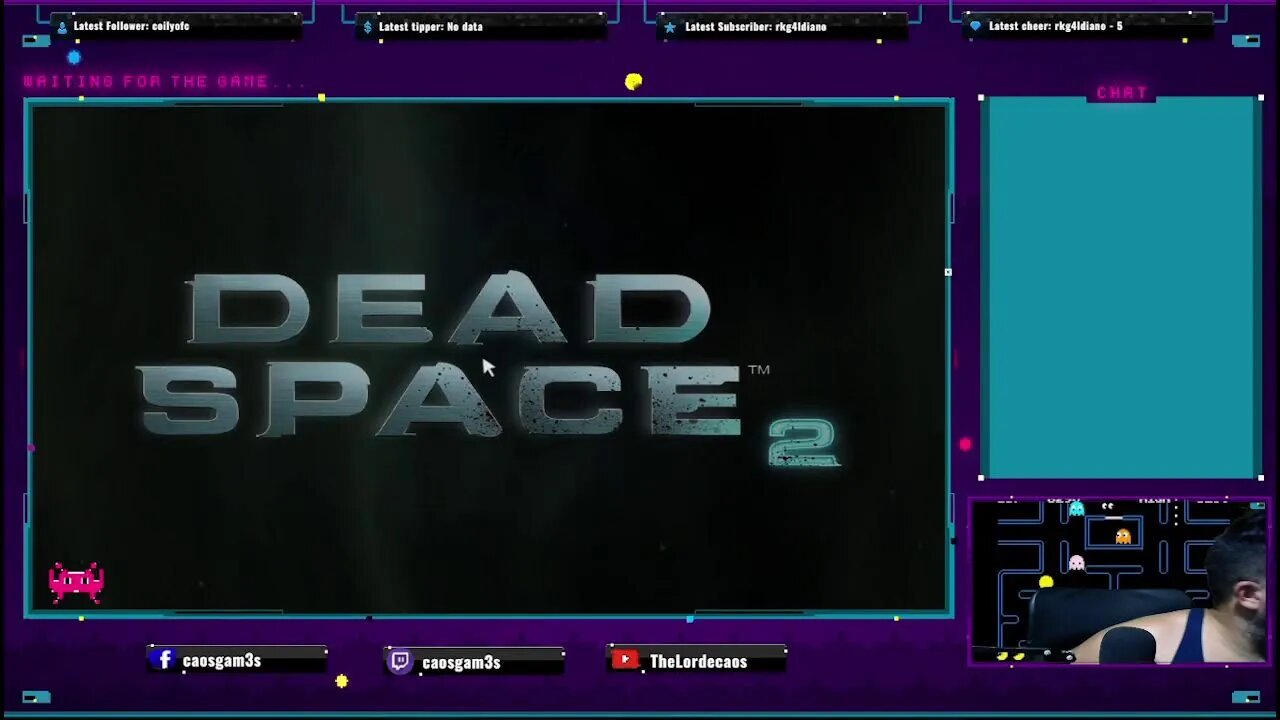Click the caosgam3s Facebook label
The image size is (1280, 720).
pyautogui.click(x=221, y=660)
